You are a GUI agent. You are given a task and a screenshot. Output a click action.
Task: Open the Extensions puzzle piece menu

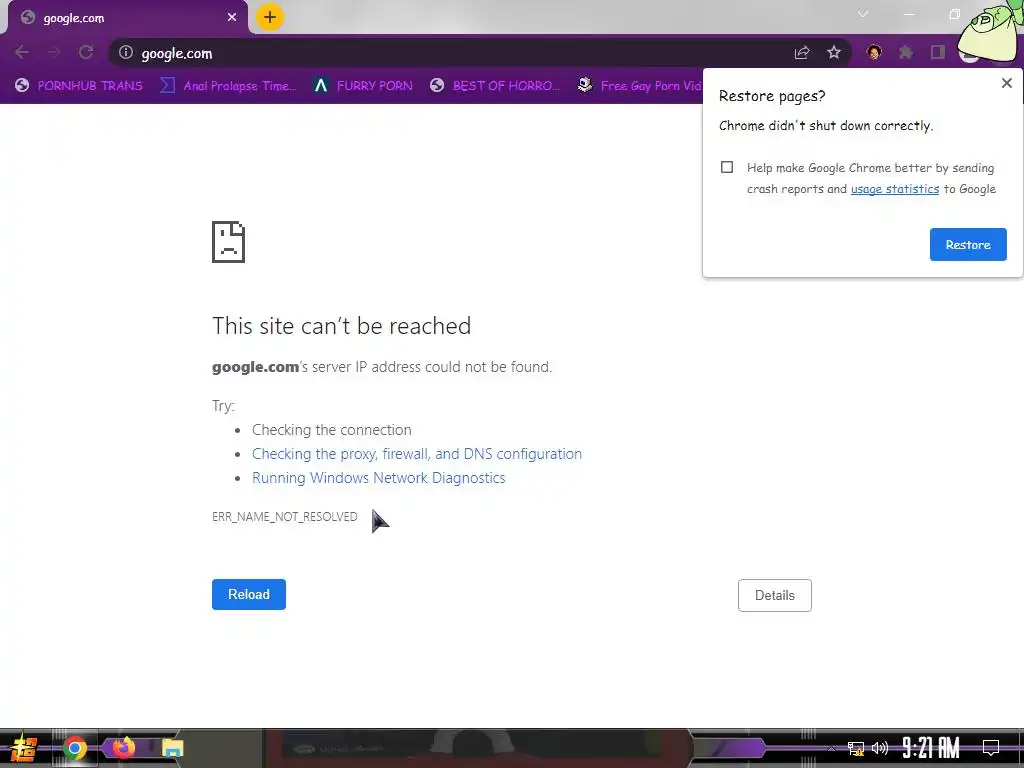tap(906, 52)
